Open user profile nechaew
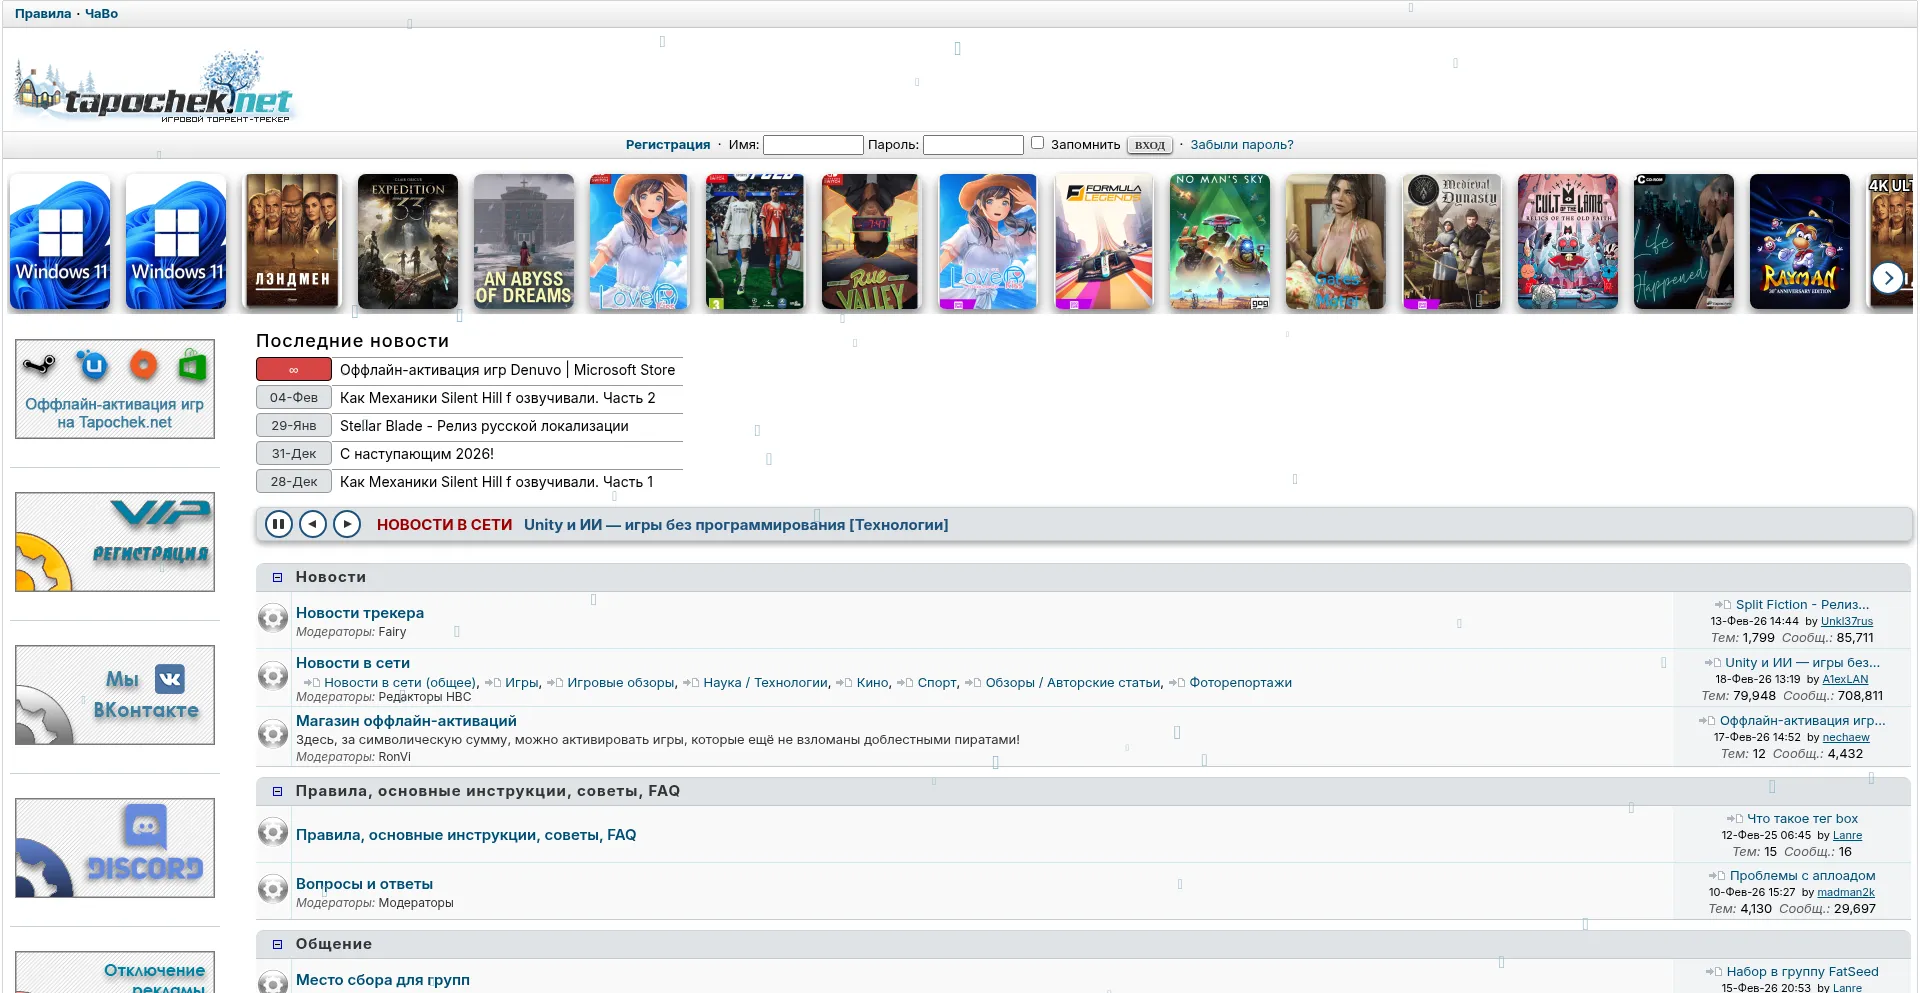The height and width of the screenshot is (993, 1920). pyautogui.click(x=1846, y=737)
